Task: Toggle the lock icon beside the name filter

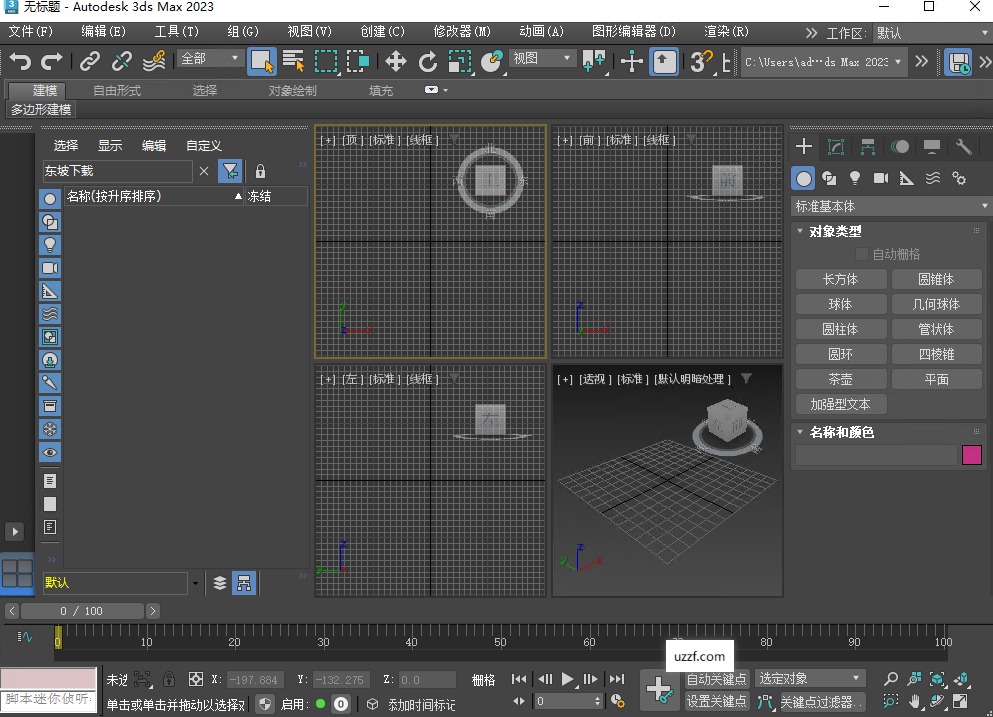Action: pyautogui.click(x=259, y=171)
